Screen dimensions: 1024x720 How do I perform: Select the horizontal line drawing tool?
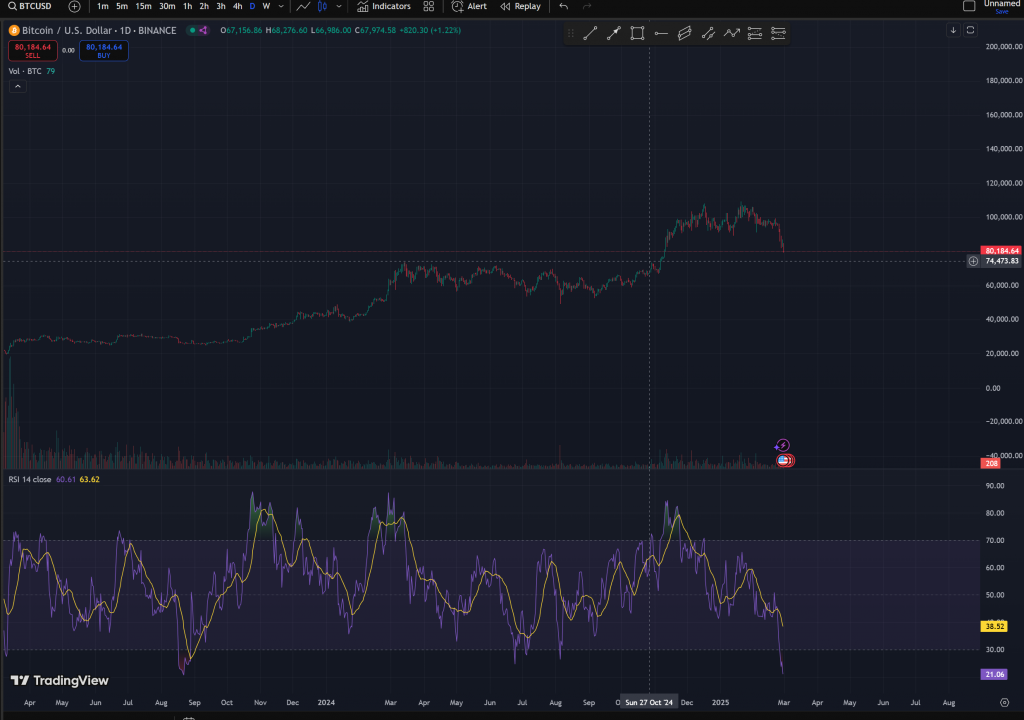tap(661, 33)
